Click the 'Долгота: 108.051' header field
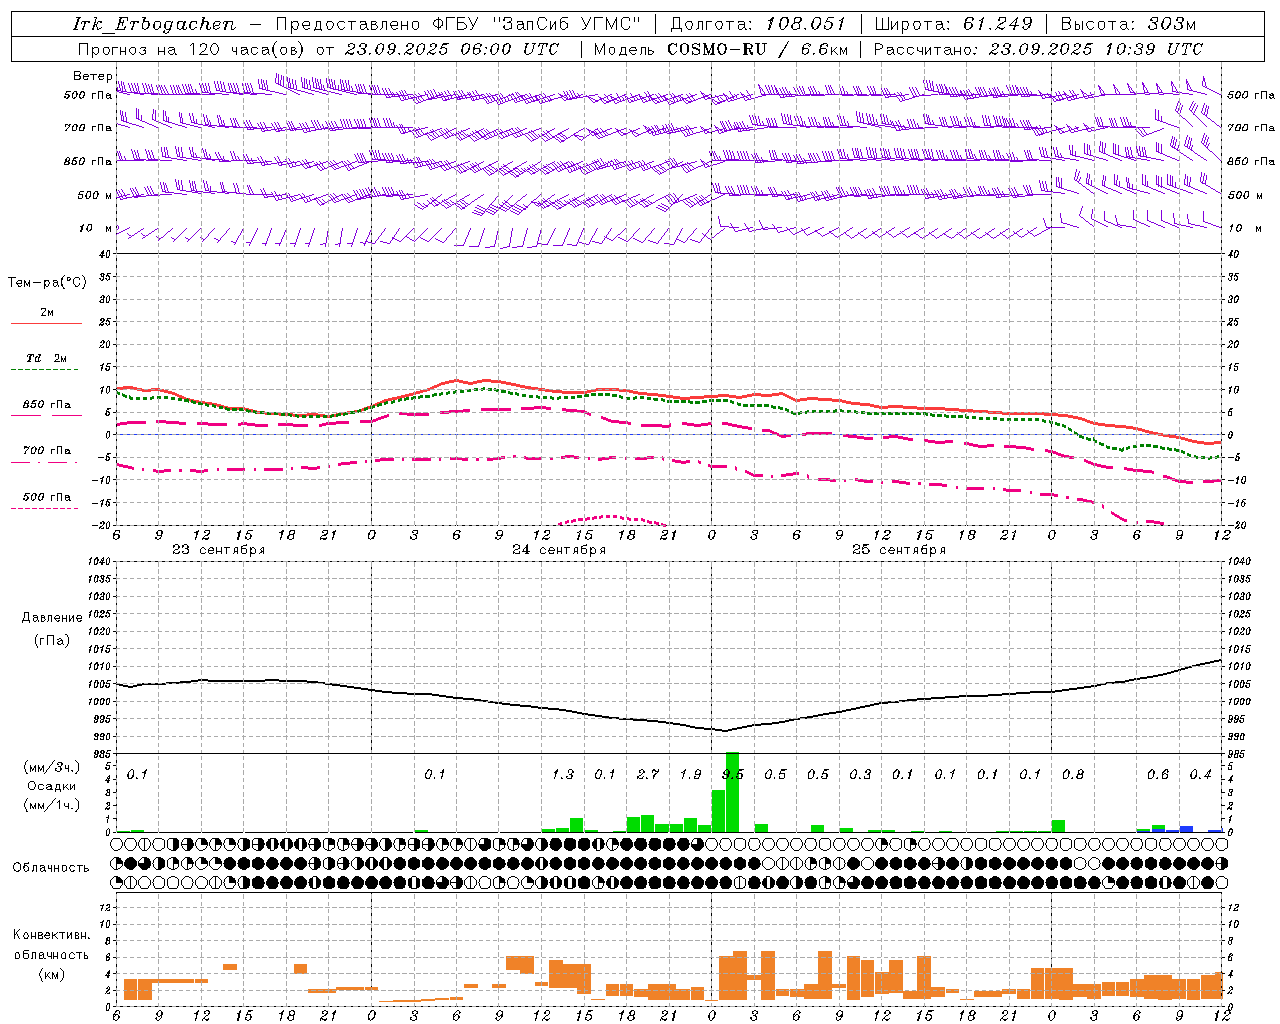Image resolution: width=1280 pixels, height=1024 pixels. click(757, 24)
